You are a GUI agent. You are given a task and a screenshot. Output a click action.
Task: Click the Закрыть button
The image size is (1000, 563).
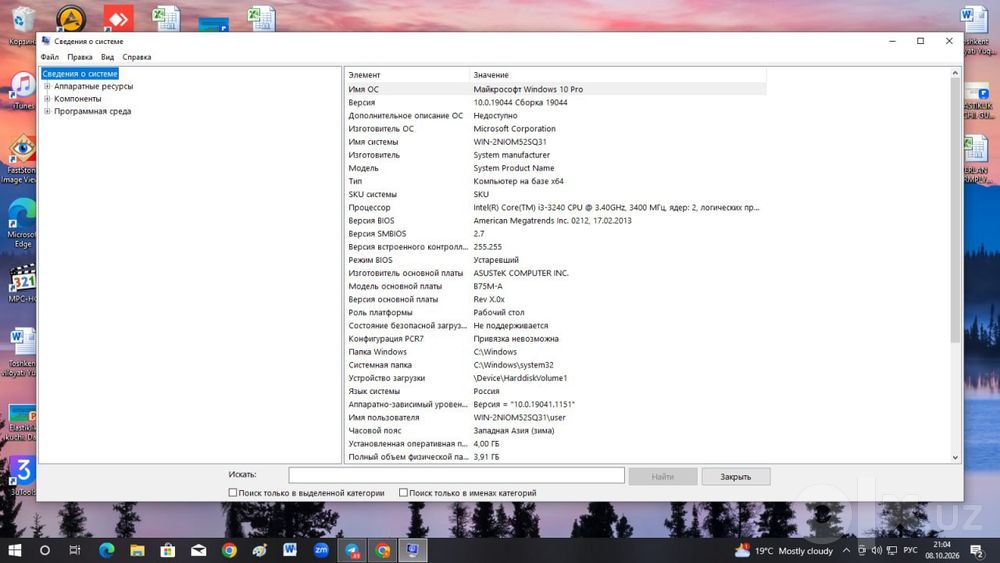point(735,476)
